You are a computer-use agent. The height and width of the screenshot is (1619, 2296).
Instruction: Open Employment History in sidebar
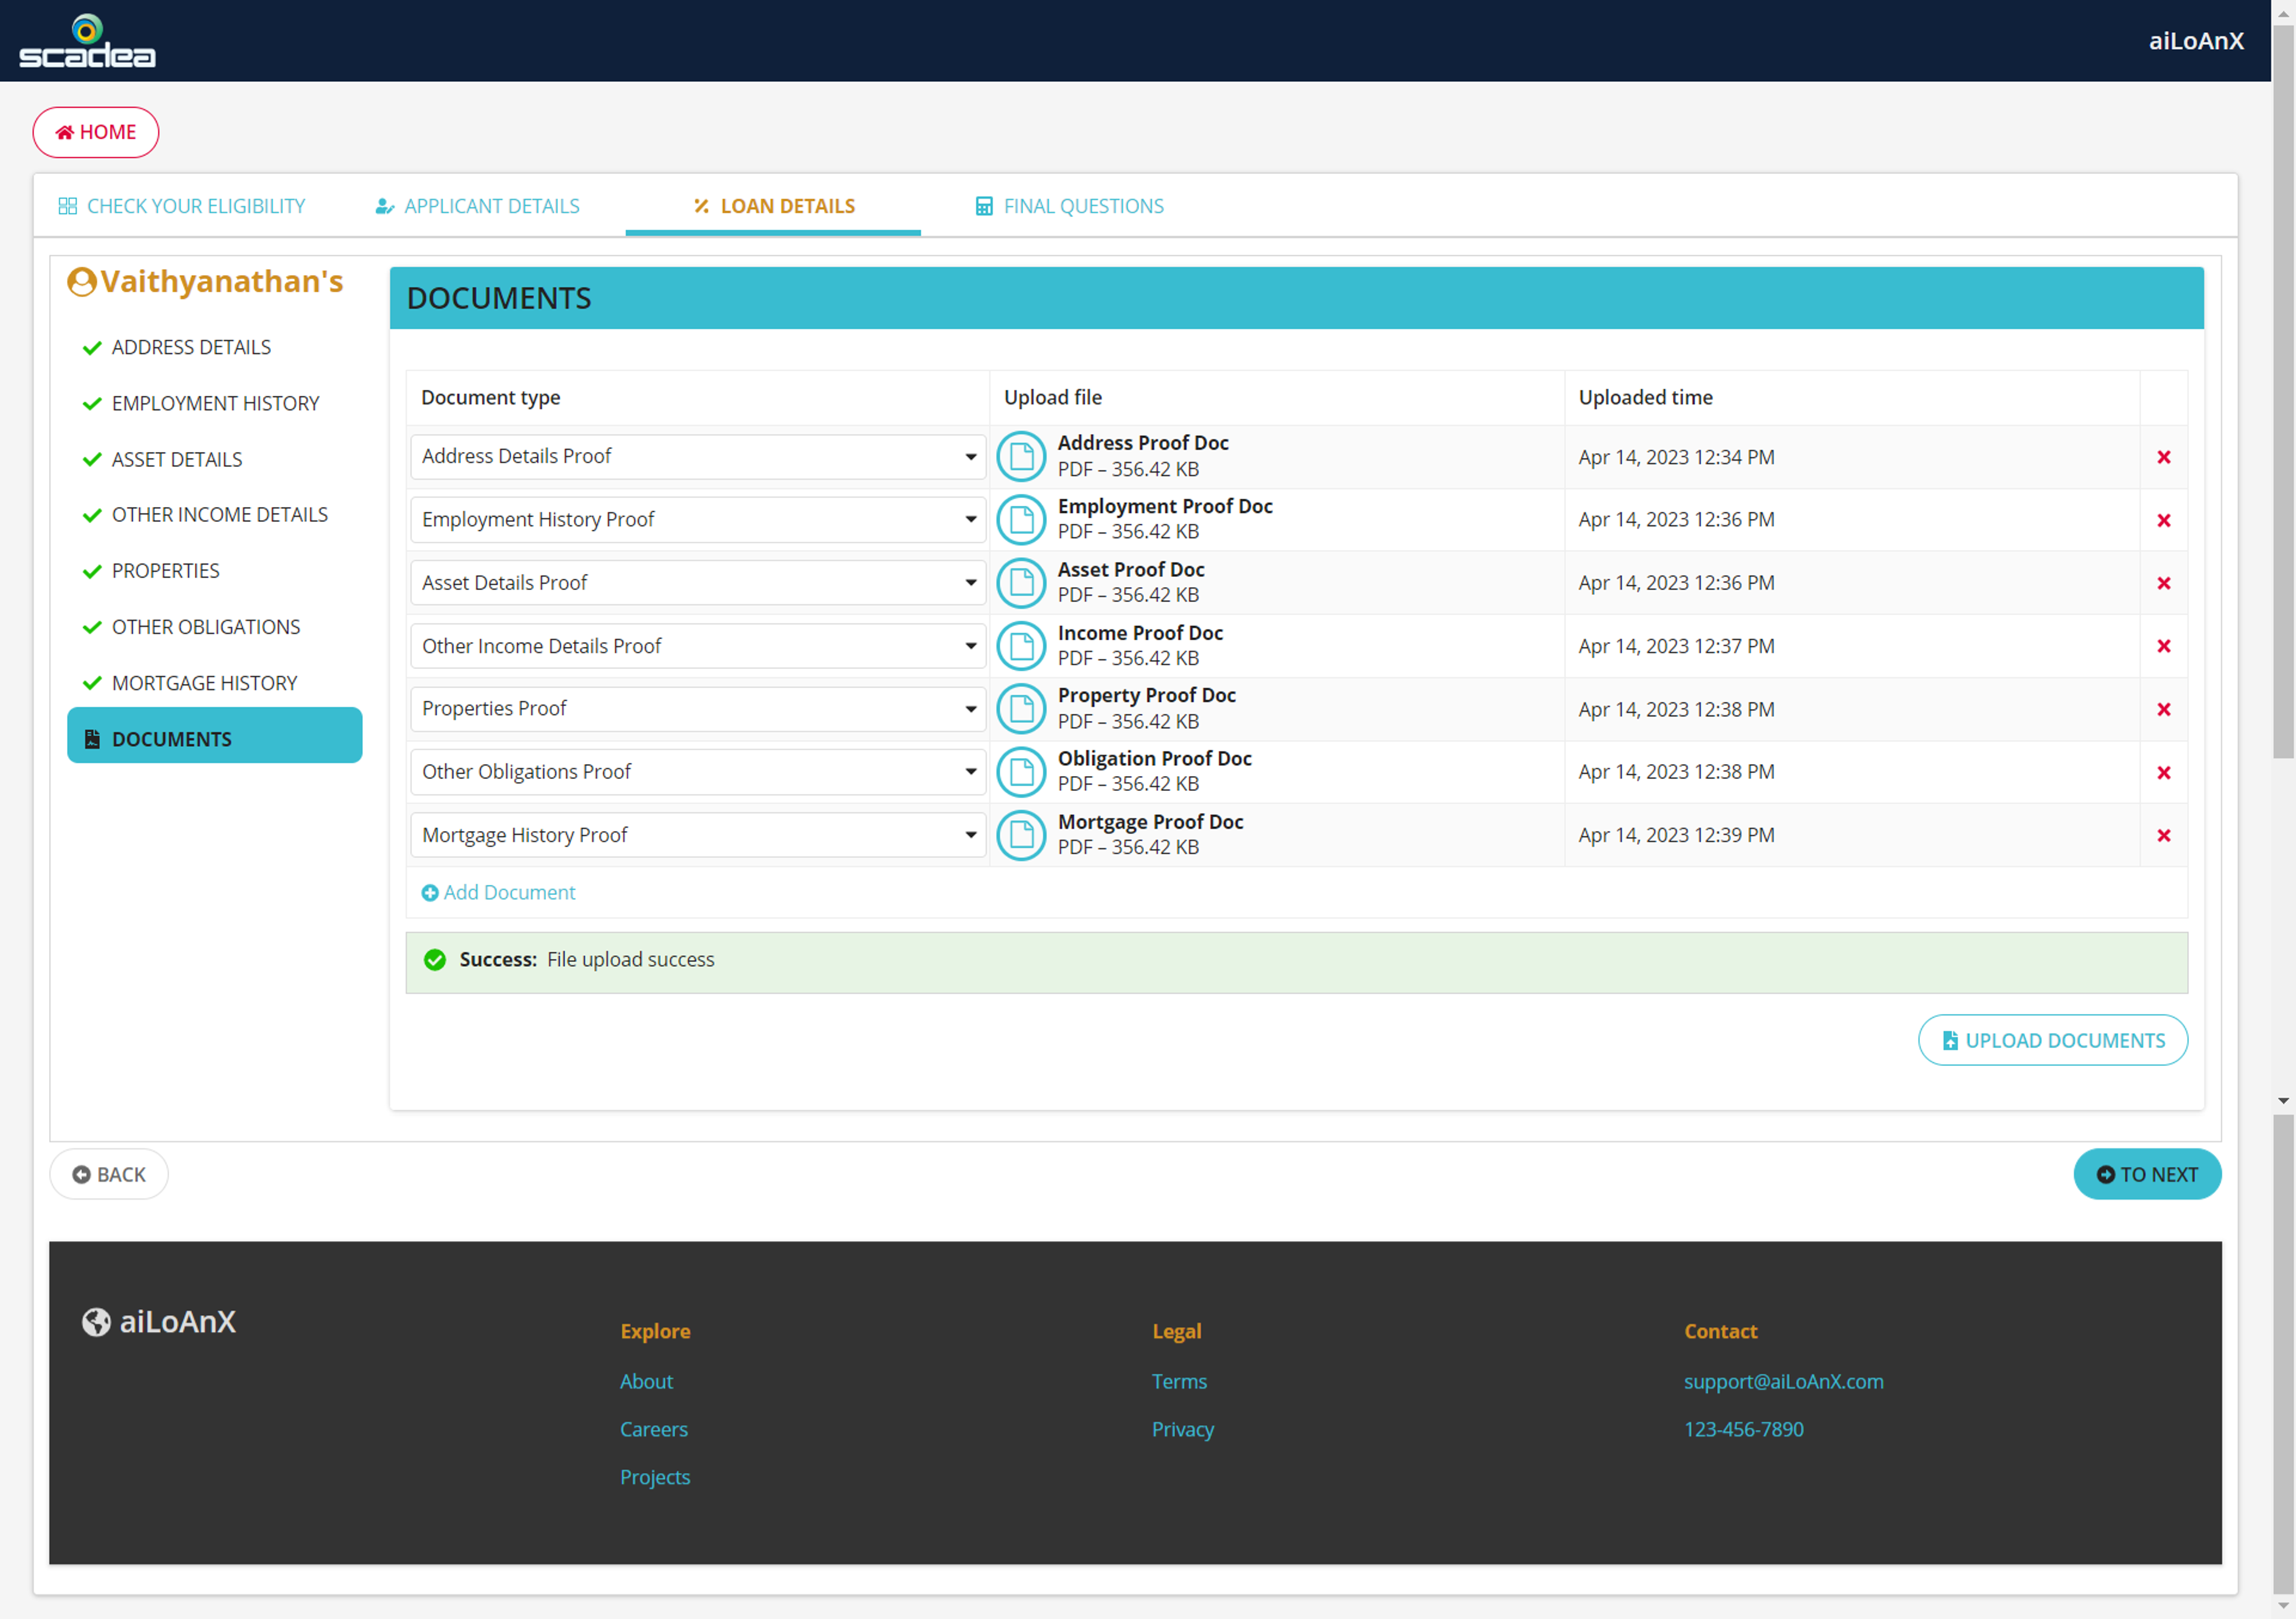(215, 403)
